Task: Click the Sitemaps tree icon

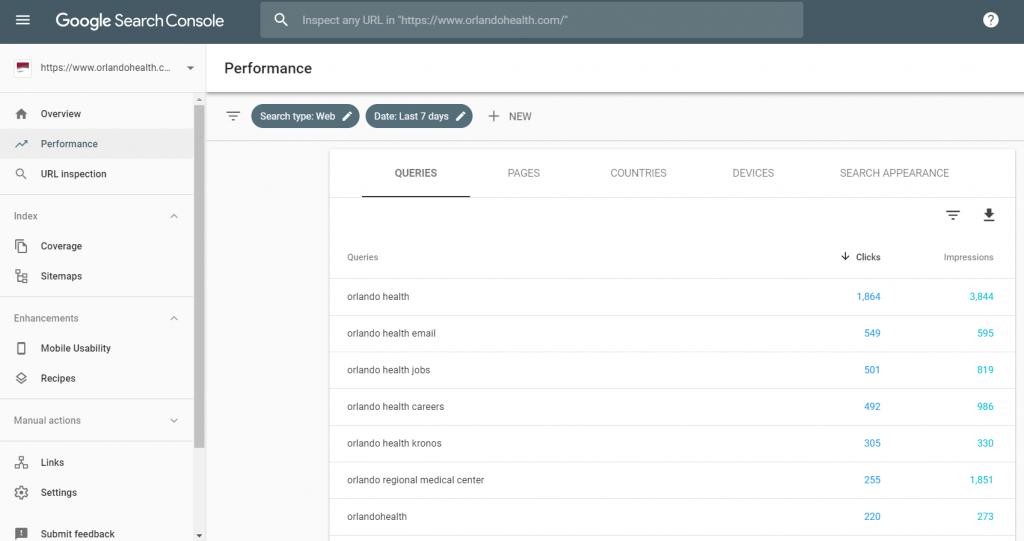Action: pyautogui.click(x=22, y=276)
